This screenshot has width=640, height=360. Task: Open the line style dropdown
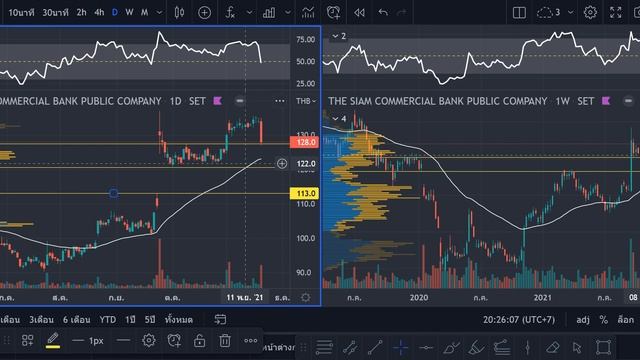pyautogui.click(x=123, y=340)
